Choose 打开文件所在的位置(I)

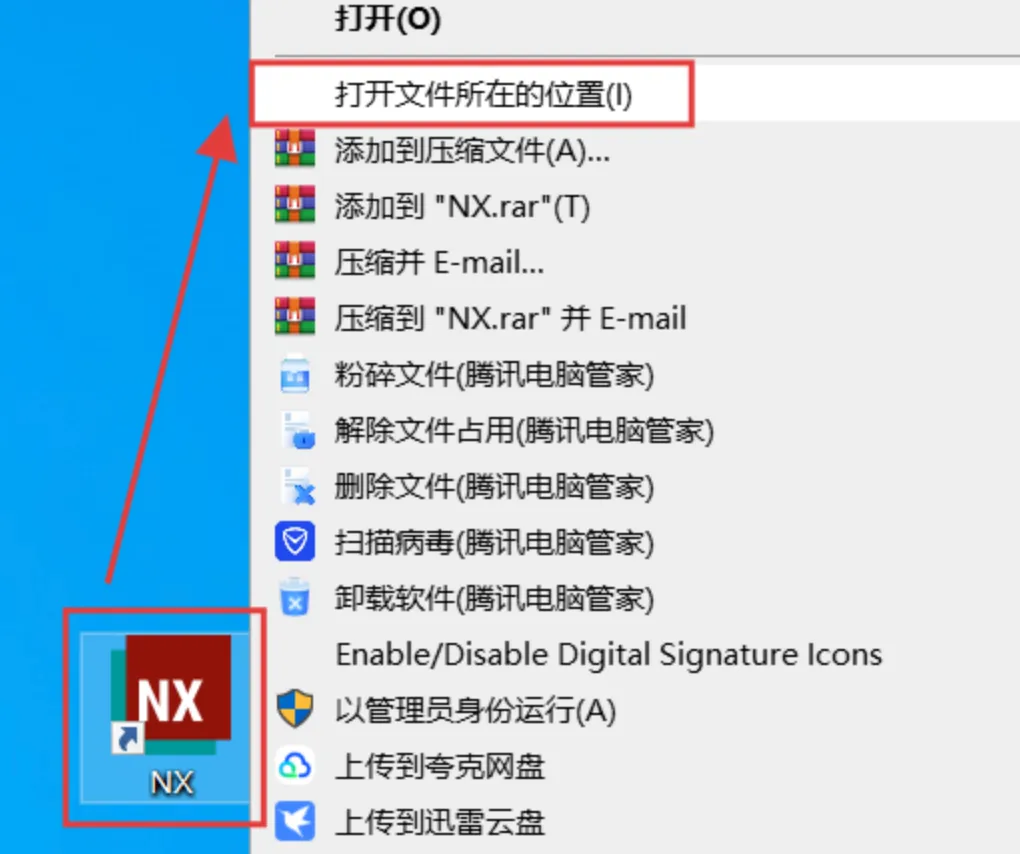pos(483,95)
